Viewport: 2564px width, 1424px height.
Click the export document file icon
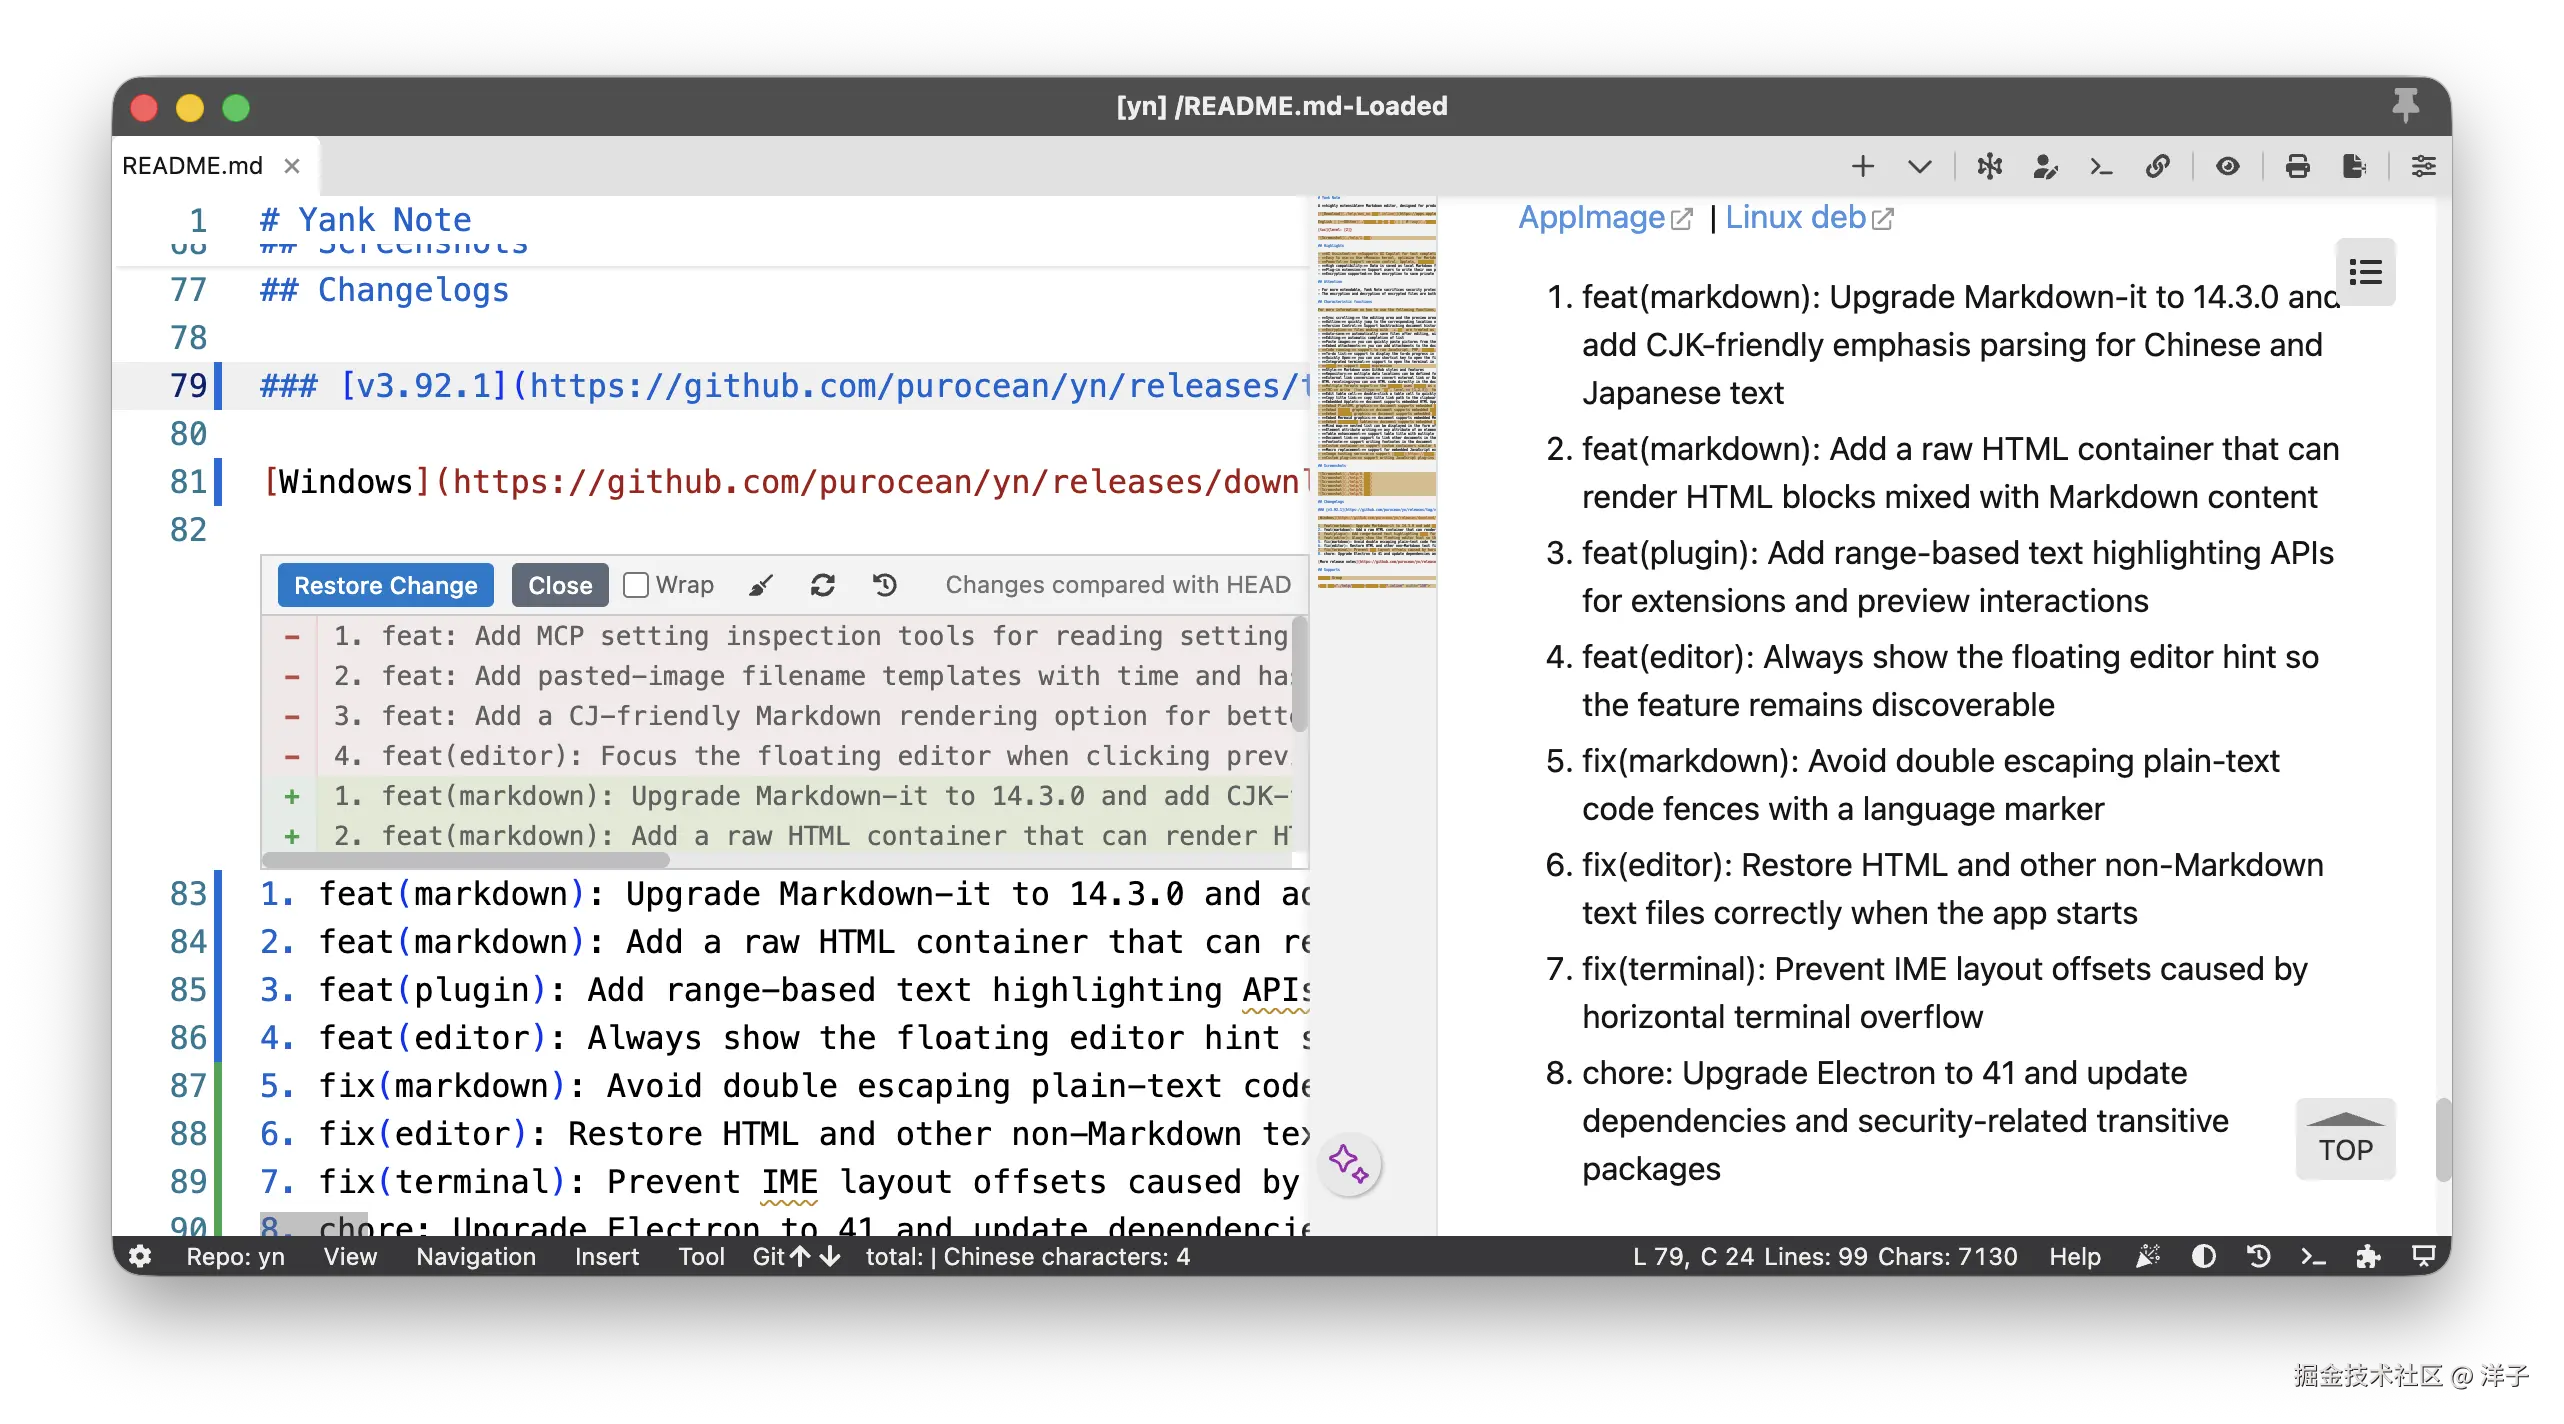pos(2354,166)
